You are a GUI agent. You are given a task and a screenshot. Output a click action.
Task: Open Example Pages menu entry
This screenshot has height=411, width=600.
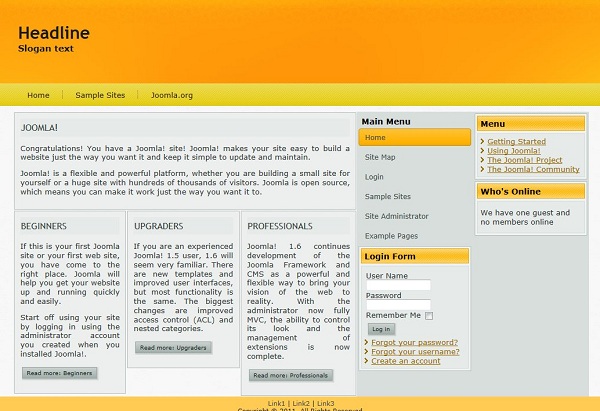(x=391, y=236)
